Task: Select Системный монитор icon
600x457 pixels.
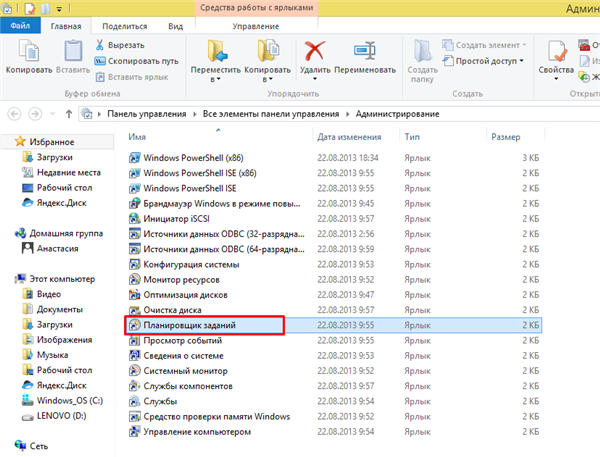Action: tap(134, 370)
